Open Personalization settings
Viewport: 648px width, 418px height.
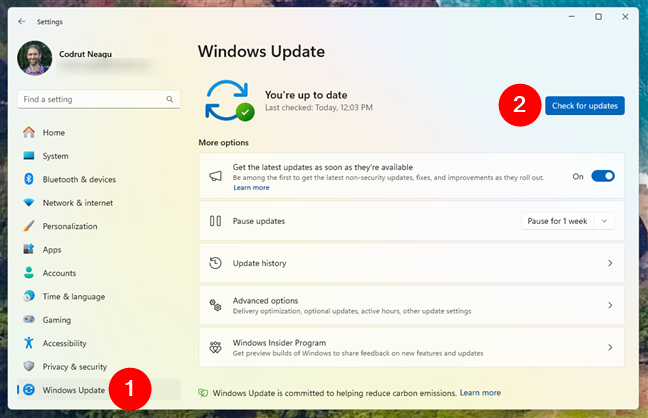[x=99, y=227]
